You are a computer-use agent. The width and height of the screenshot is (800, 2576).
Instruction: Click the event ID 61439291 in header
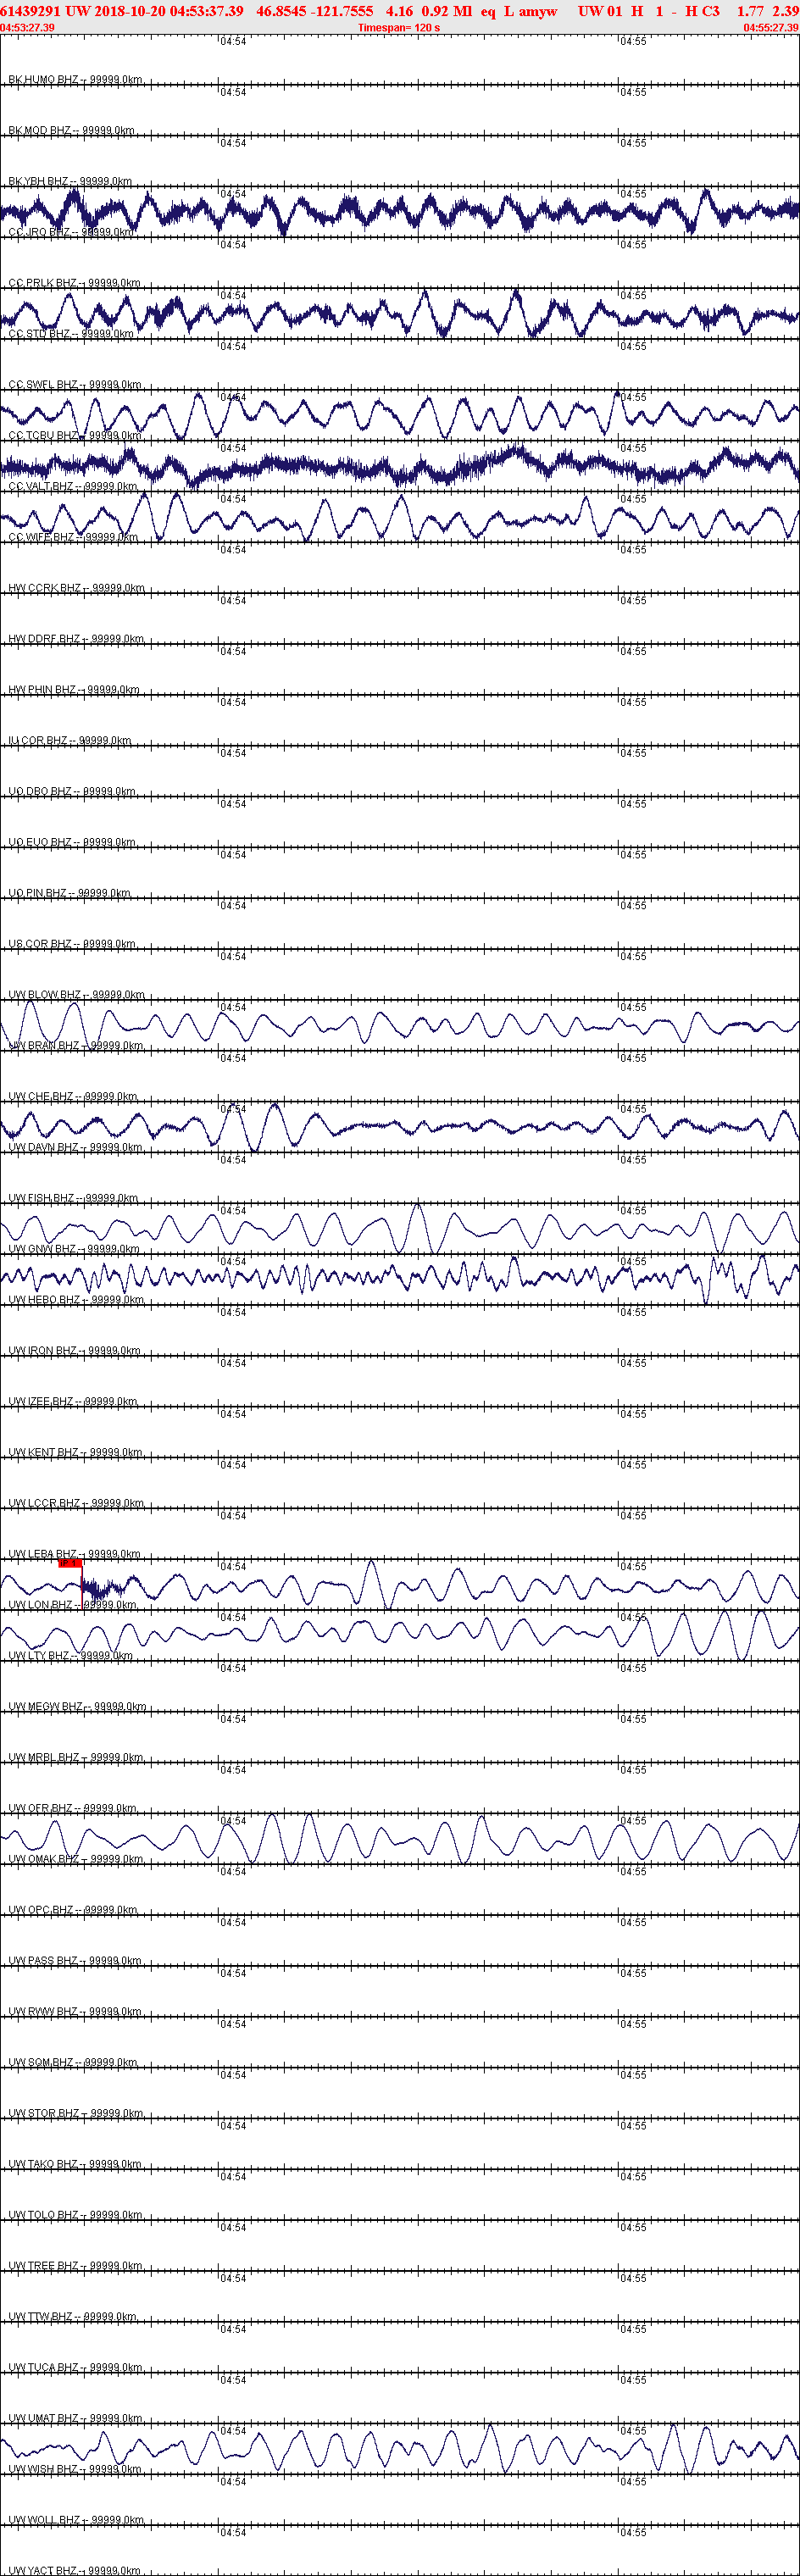[x=31, y=11]
